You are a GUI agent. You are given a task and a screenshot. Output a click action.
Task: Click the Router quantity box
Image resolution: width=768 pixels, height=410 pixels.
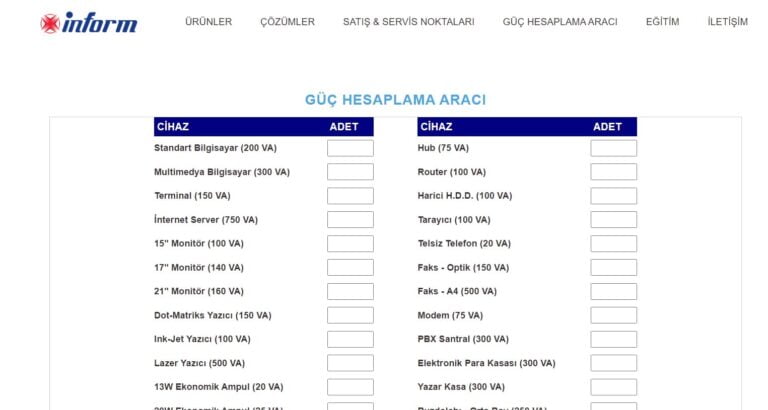click(613, 172)
